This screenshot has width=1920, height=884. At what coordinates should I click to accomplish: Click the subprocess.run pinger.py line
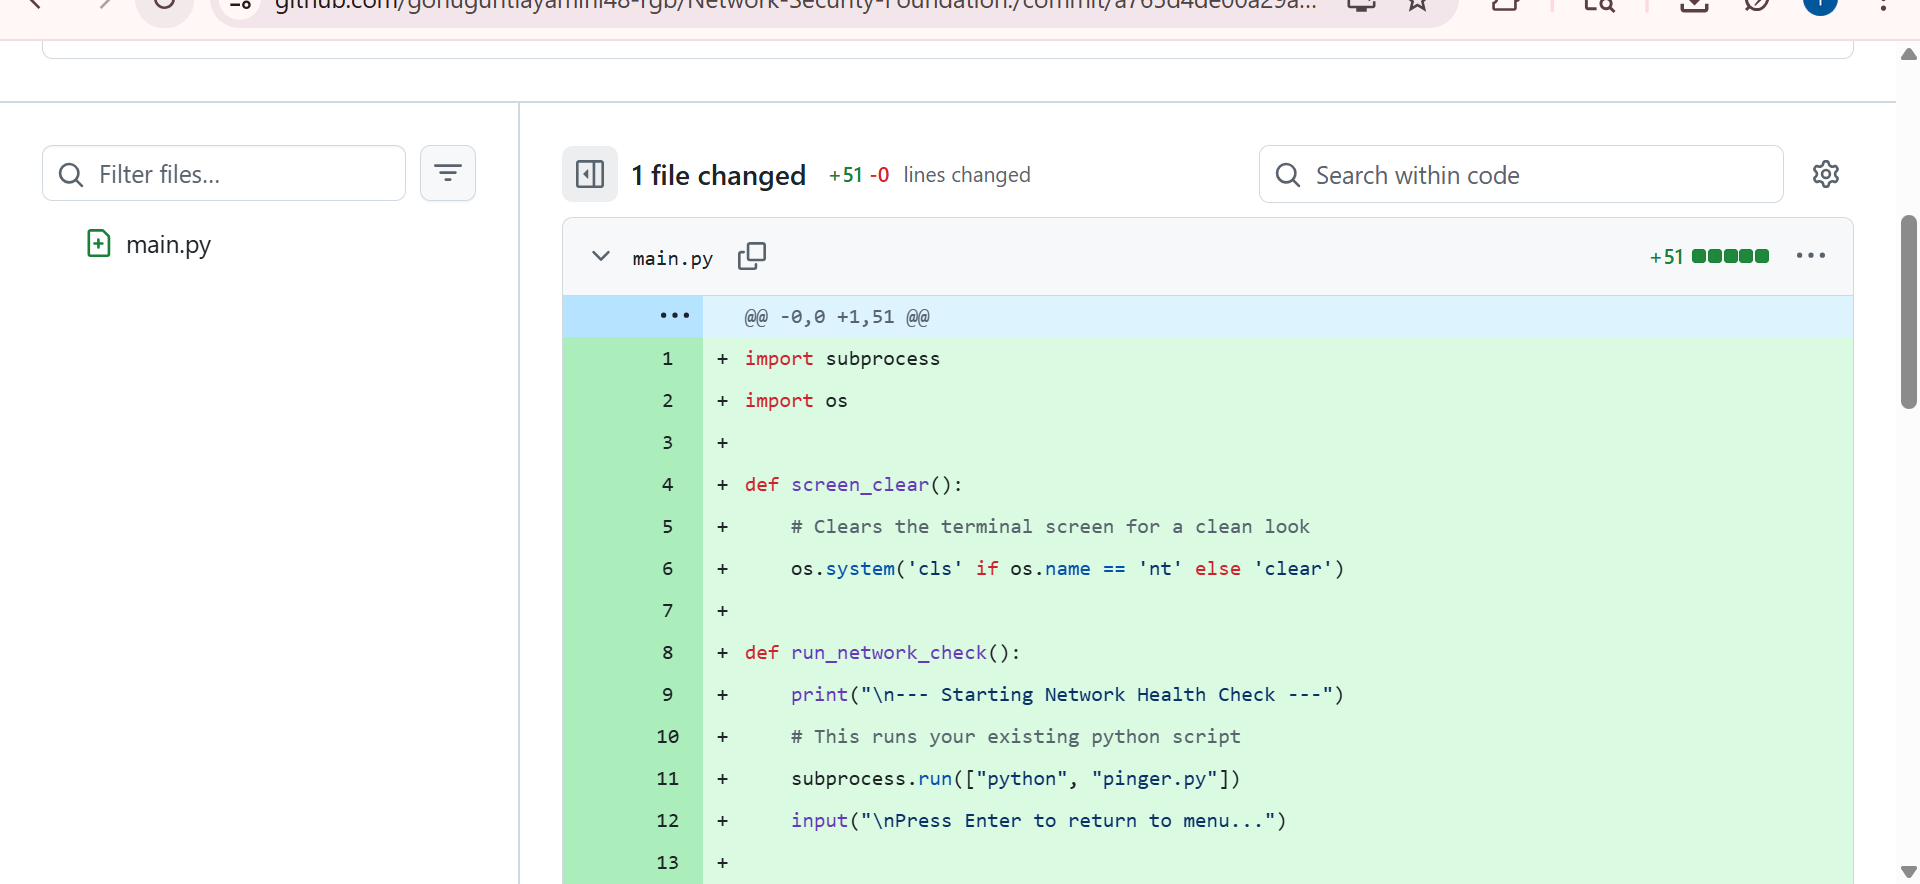point(1015,779)
